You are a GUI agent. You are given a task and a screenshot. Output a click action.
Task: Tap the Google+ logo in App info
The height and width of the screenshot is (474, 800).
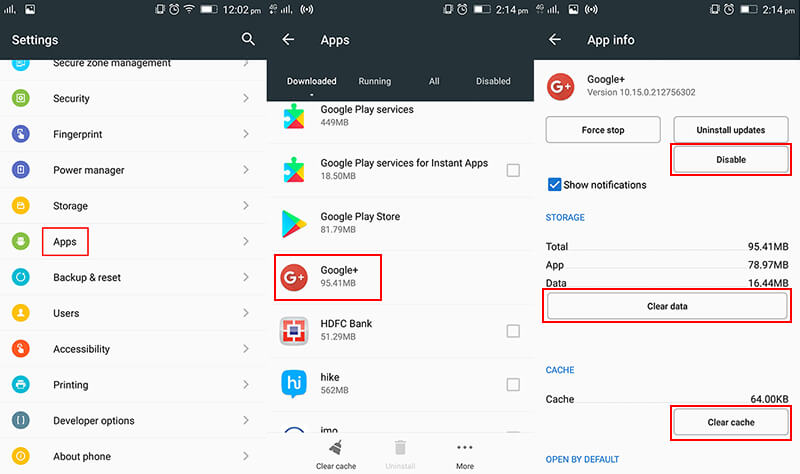pyautogui.click(x=560, y=87)
